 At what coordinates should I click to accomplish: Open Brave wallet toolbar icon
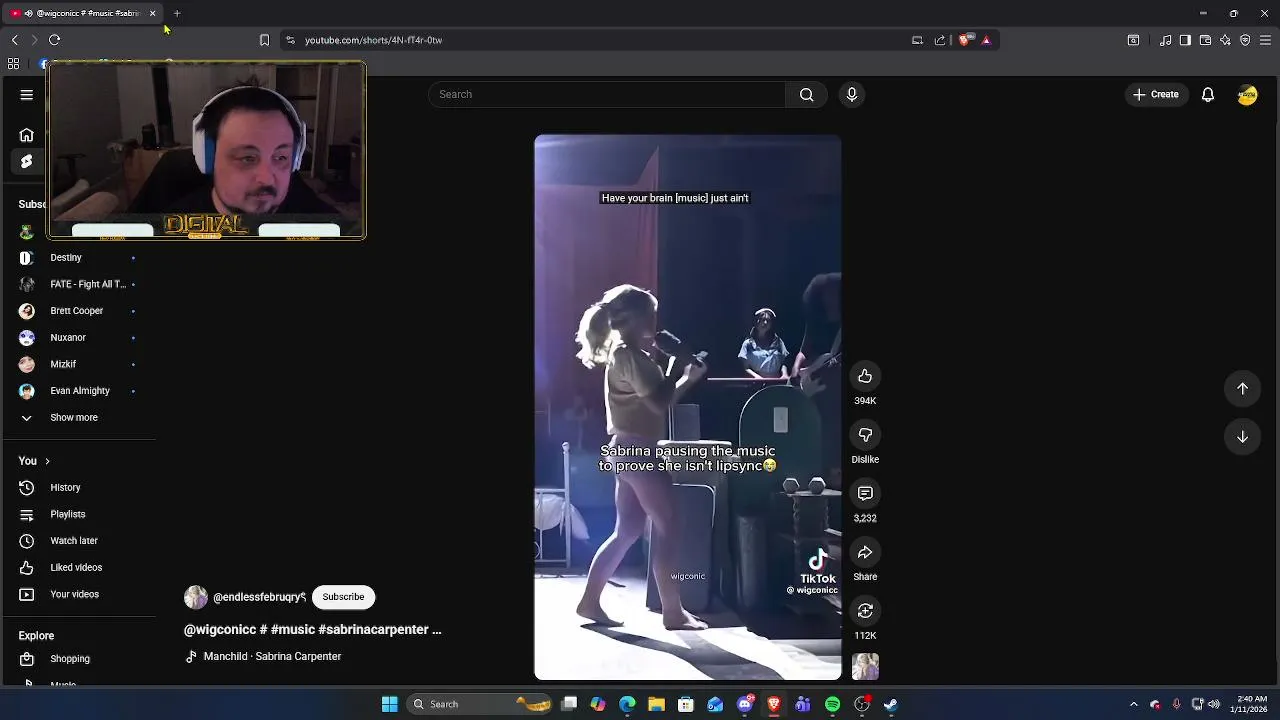pos(1205,40)
